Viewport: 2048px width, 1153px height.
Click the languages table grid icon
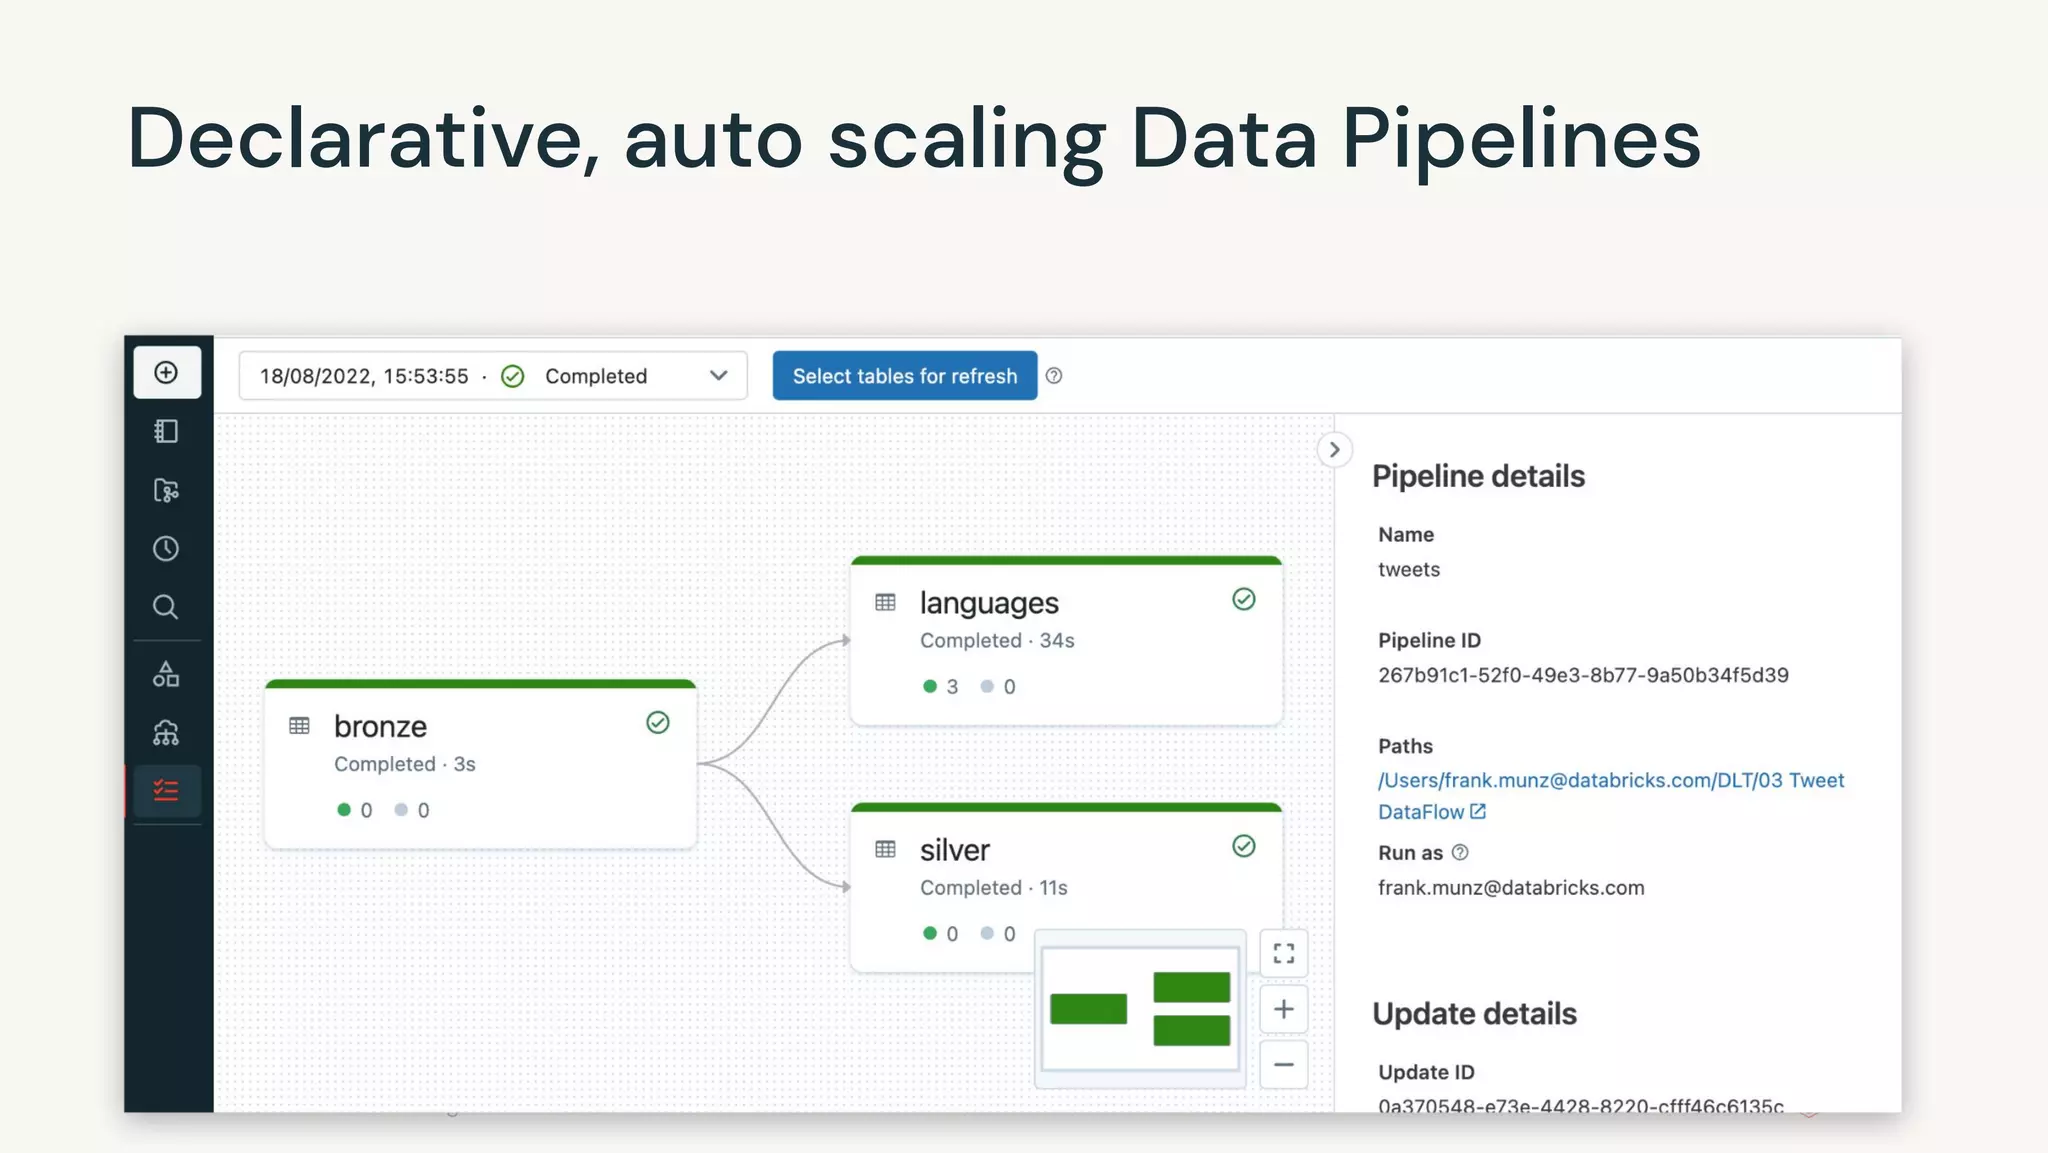(885, 602)
